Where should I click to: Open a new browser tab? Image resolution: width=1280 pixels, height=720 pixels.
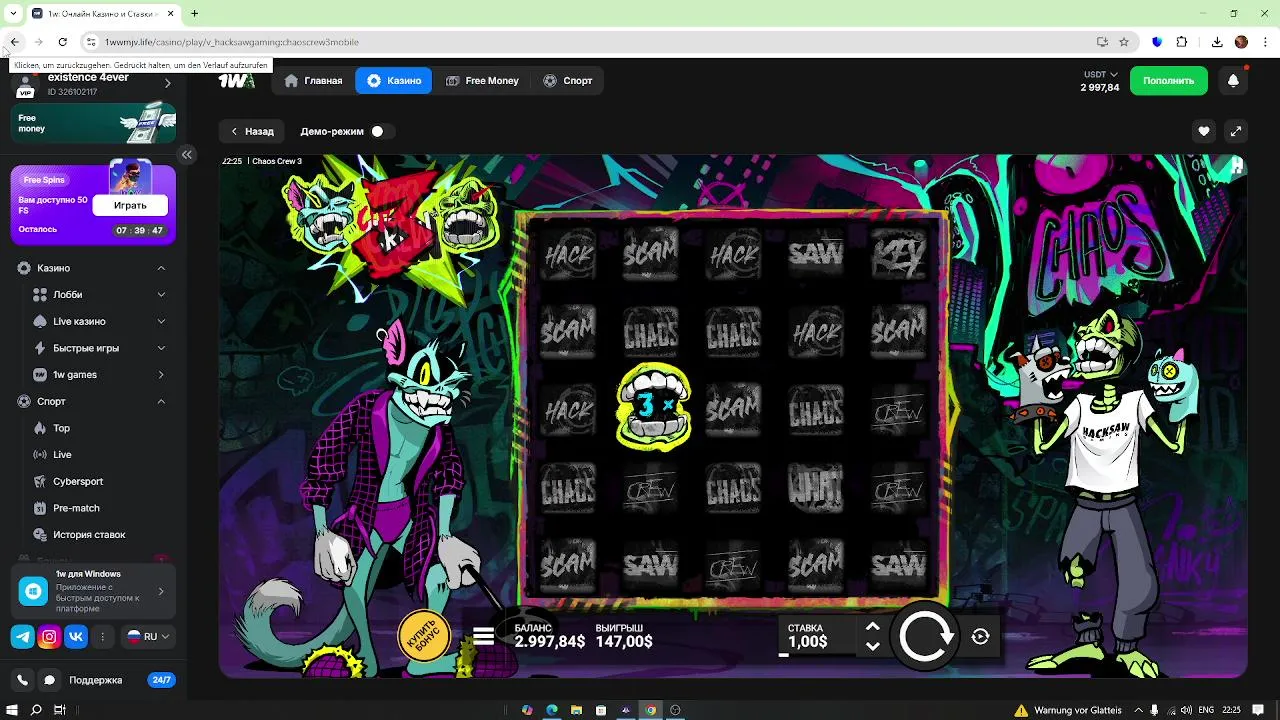[194, 13]
